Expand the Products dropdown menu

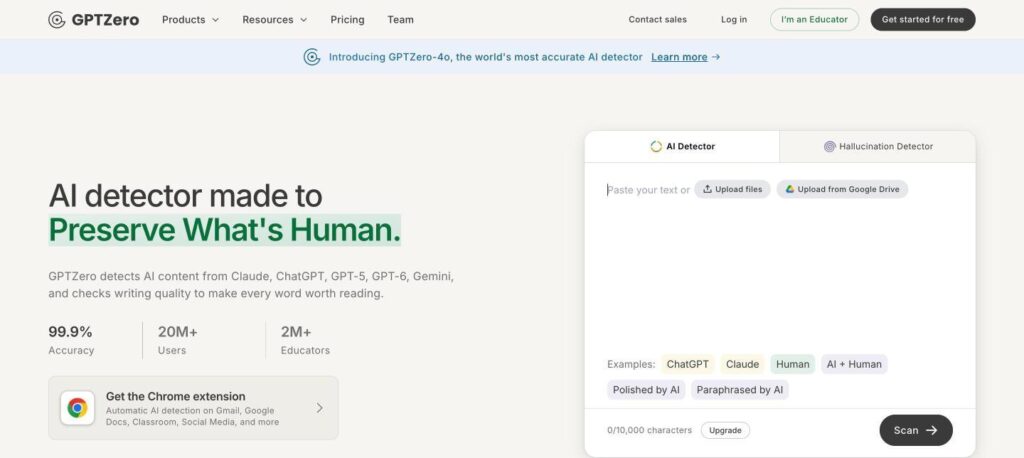pos(190,20)
